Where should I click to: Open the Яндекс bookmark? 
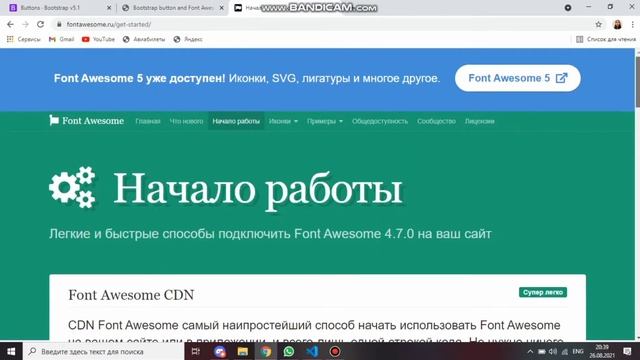tap(188, 39)
